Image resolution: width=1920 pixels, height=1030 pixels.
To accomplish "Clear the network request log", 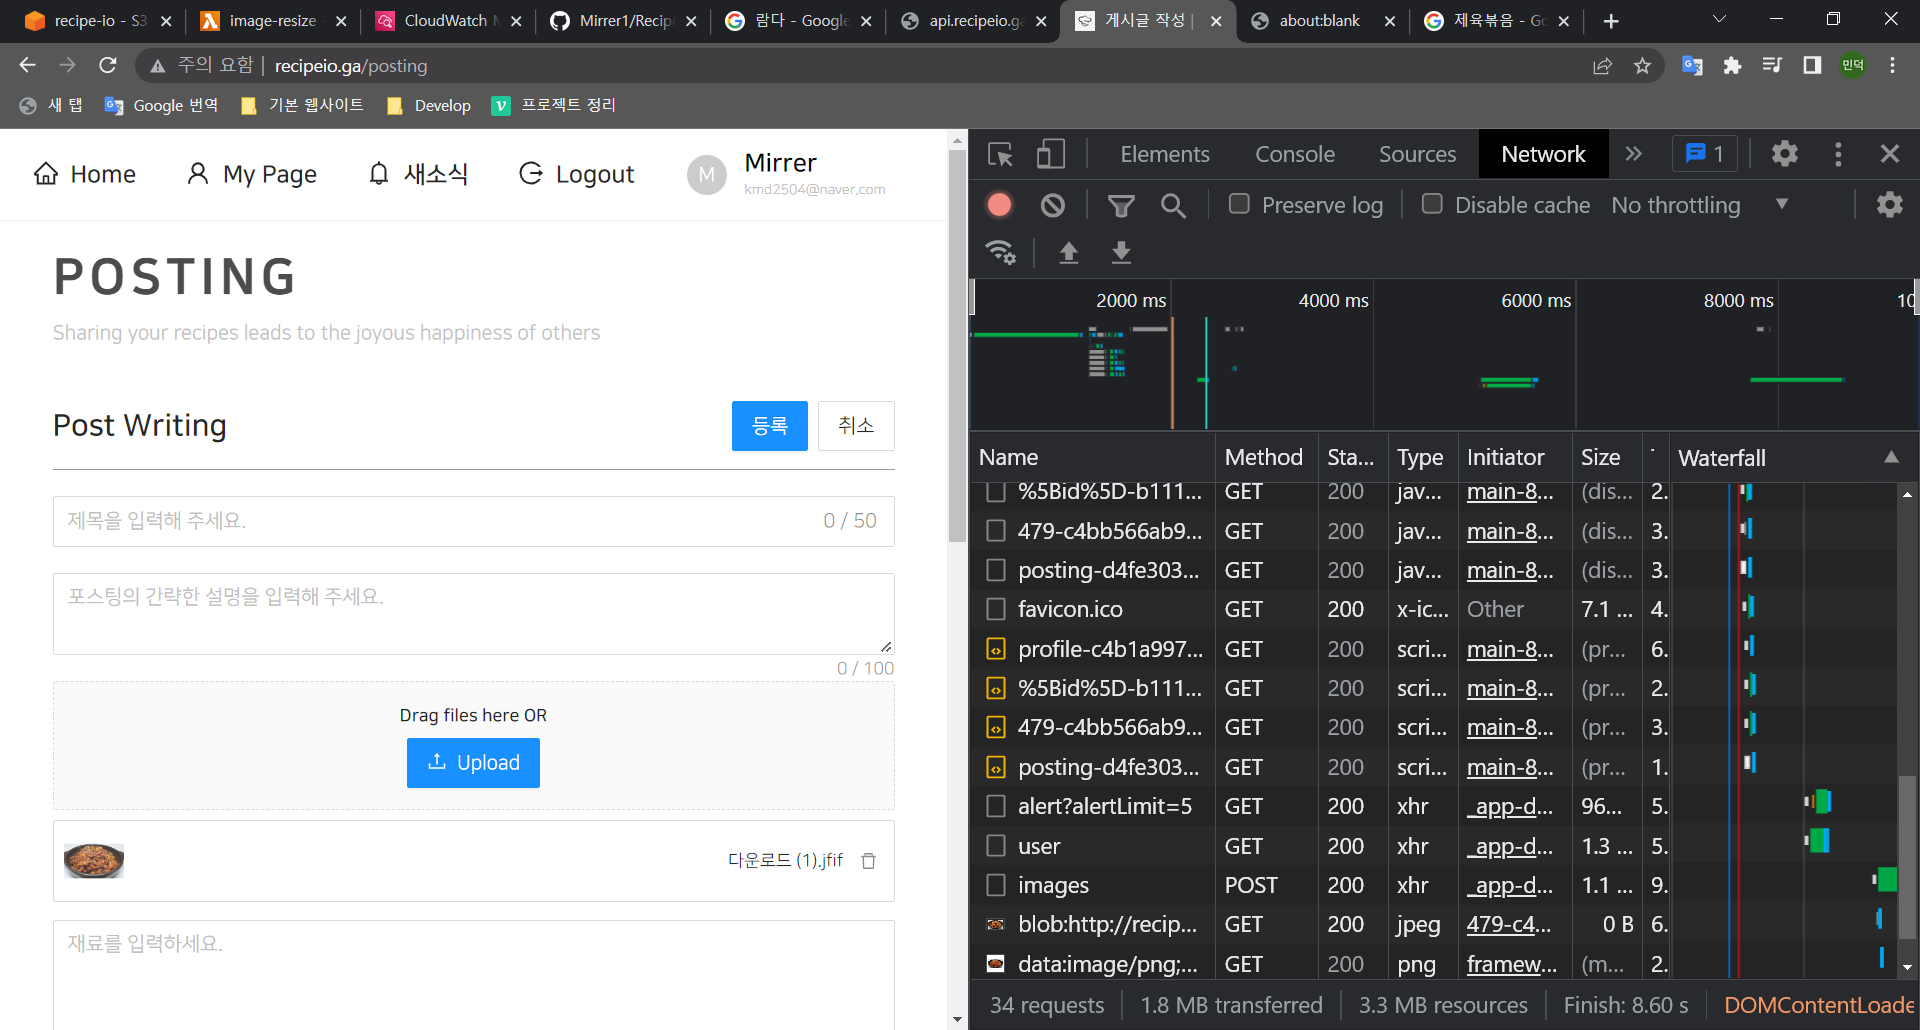I will pyautogui.click(x=1052, y=205).
